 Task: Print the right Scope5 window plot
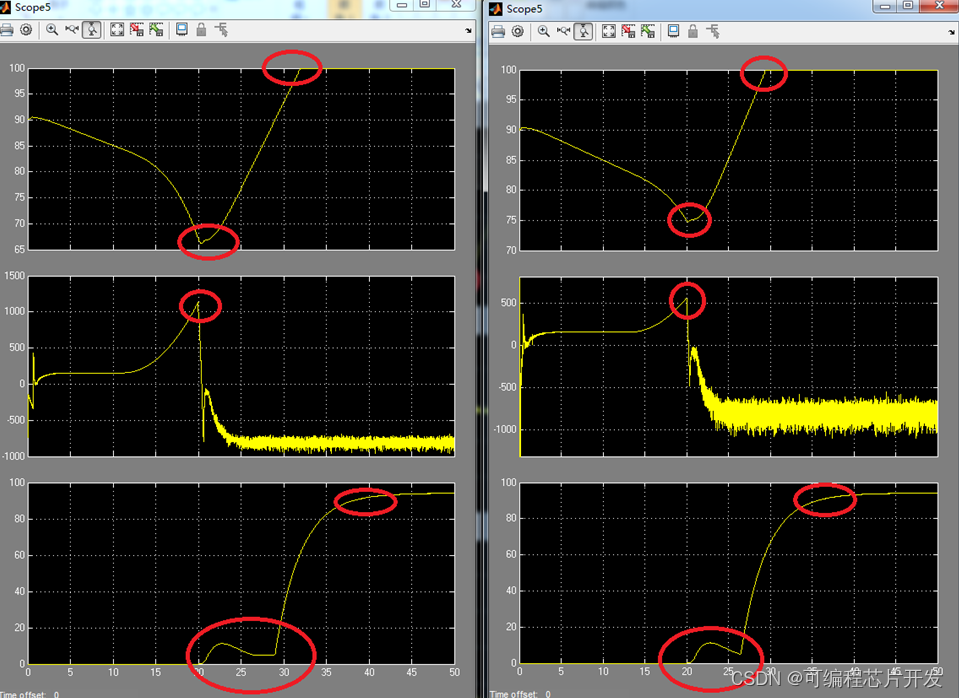tap(498, 31)
